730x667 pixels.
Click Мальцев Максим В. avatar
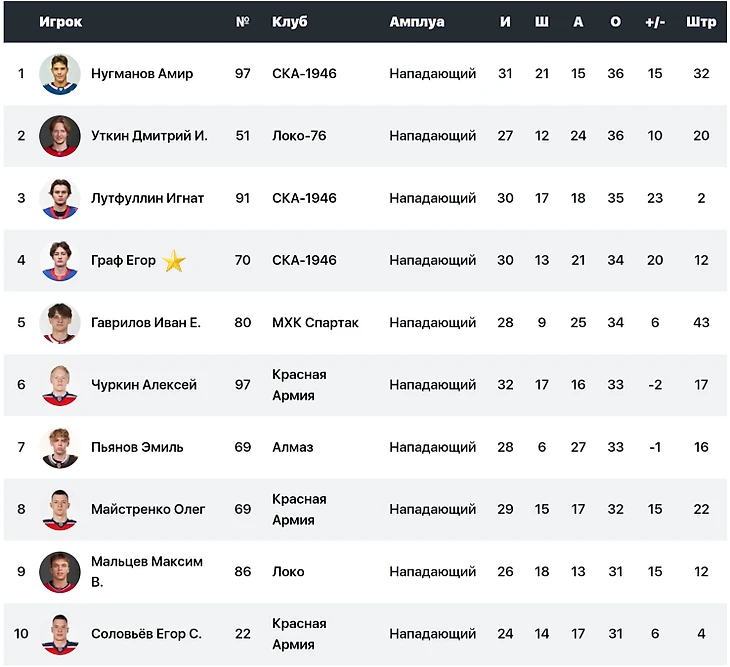coord(60,572)
